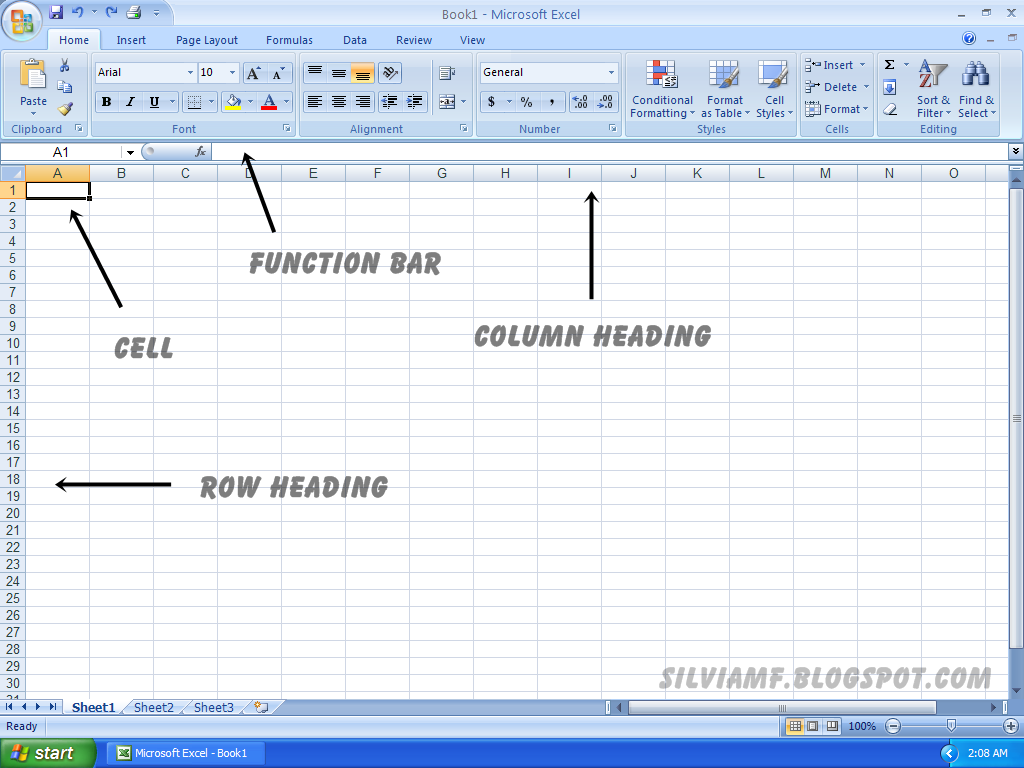Image resolution: width=1024 pixels, height=768 pixels.
Task: Click Format cells button
Action: tap(837, 109)
